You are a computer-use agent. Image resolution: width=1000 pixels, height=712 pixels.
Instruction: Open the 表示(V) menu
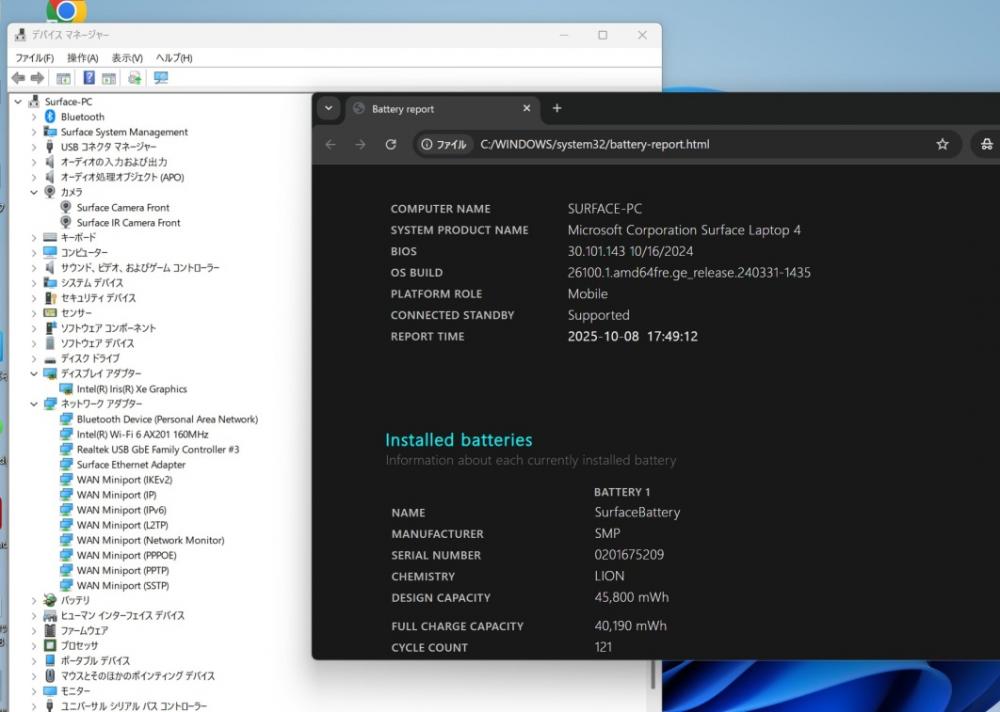click(127, 58)
